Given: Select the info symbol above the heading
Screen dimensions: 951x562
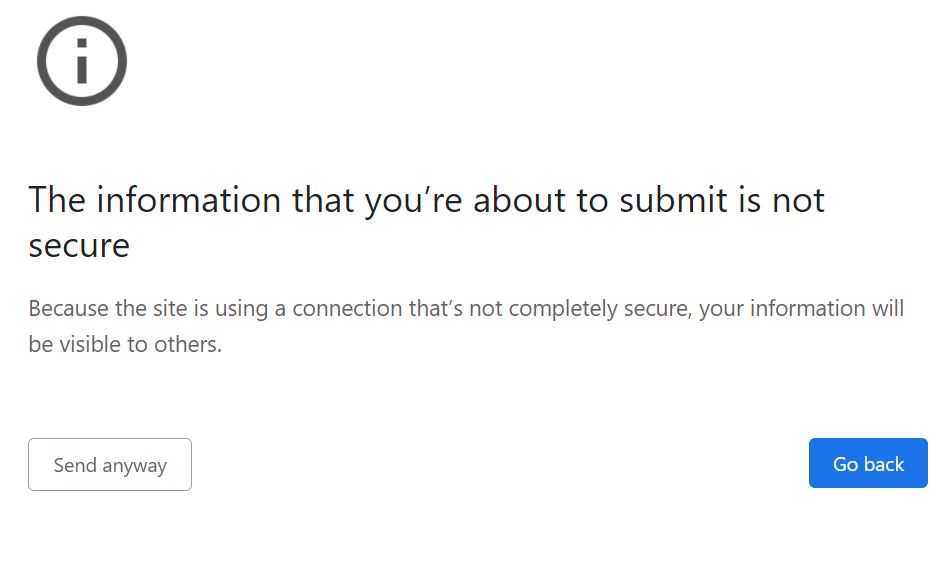Looking at the screenshot, I should pos(82,61).
